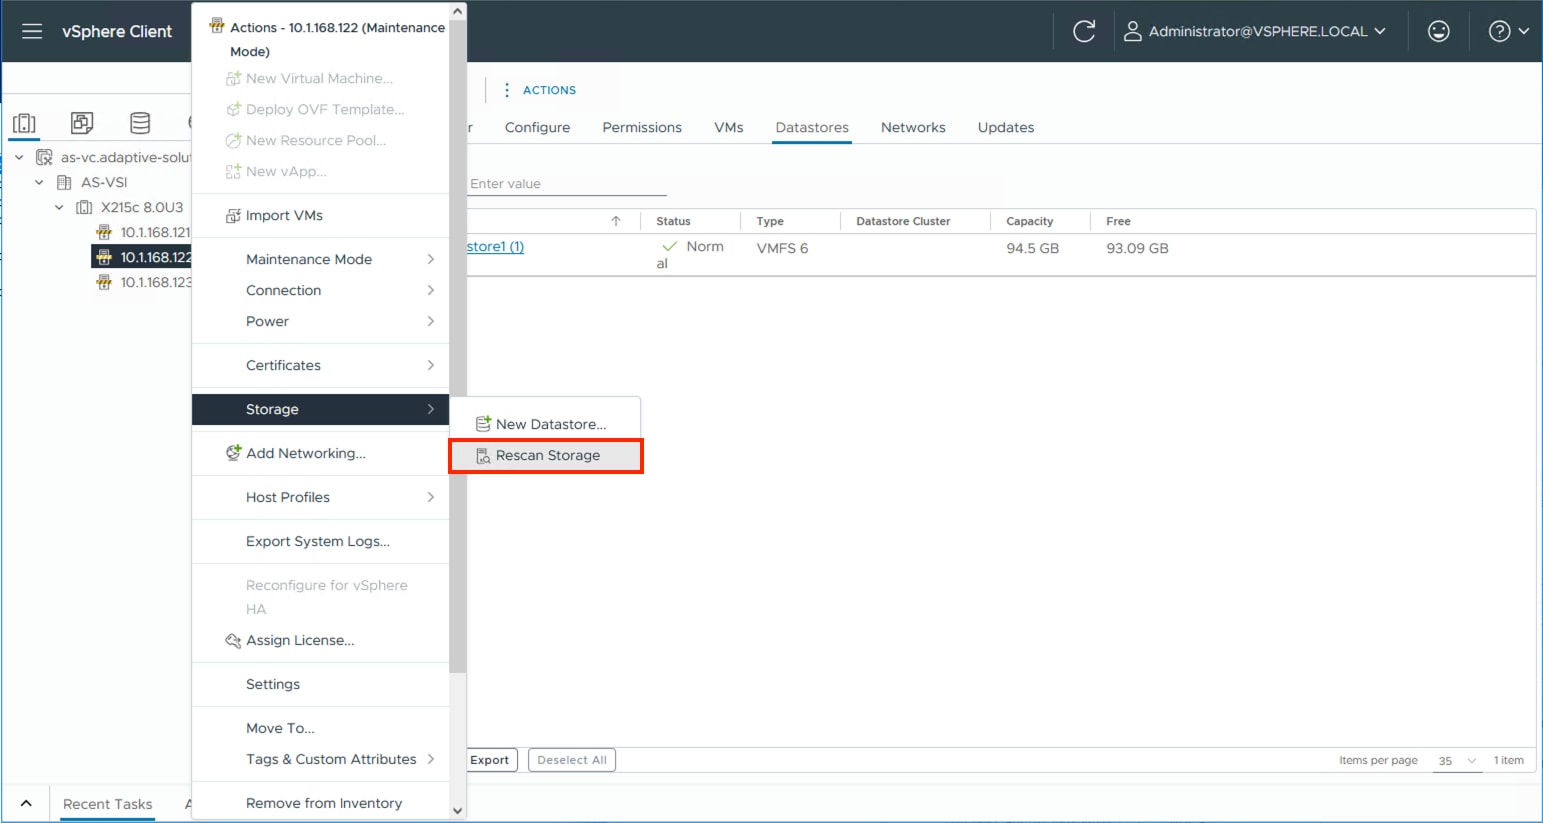Collapse the as-vc.adaptive-solutions vCenter node

19,157
